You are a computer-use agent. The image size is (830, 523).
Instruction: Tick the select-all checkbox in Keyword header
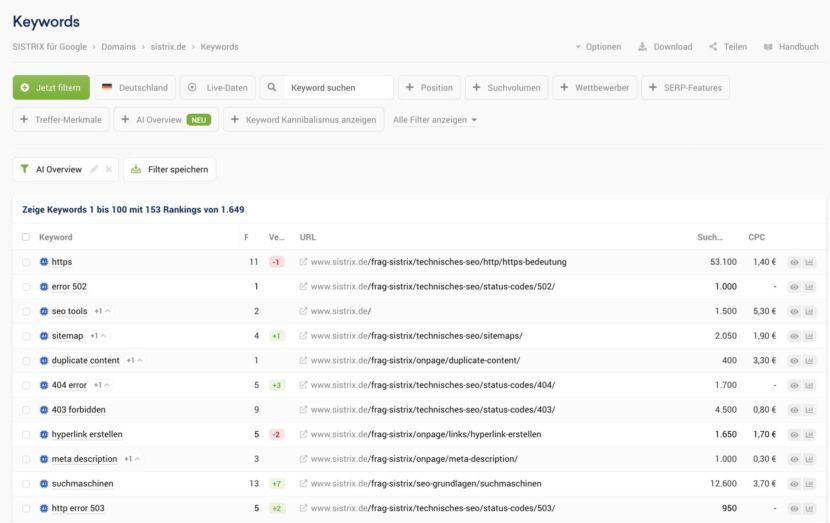pyautogui.click(x=25, y=237)
